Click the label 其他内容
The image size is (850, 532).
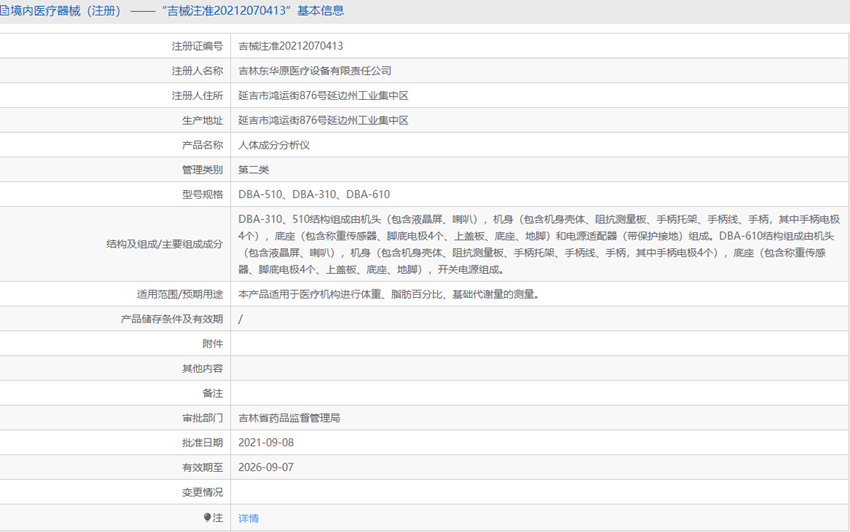pos(202,369)
